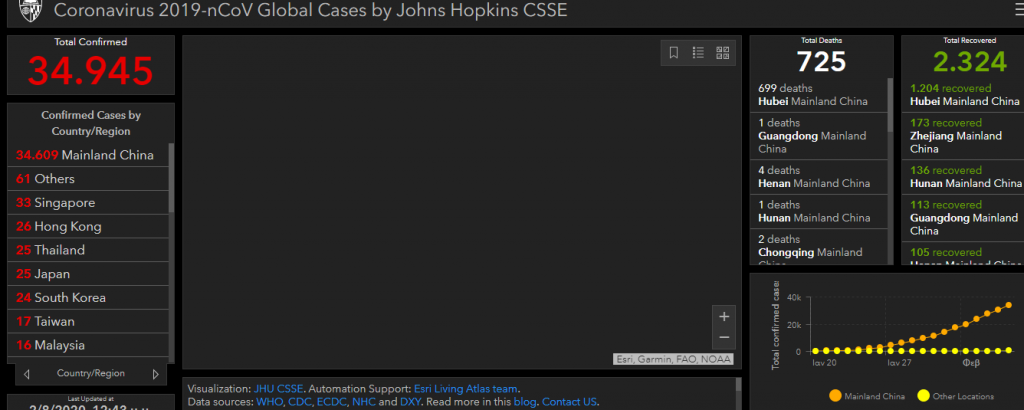Show the map legend list icon
Screen dimensions: 1024x410
point(698,52)
